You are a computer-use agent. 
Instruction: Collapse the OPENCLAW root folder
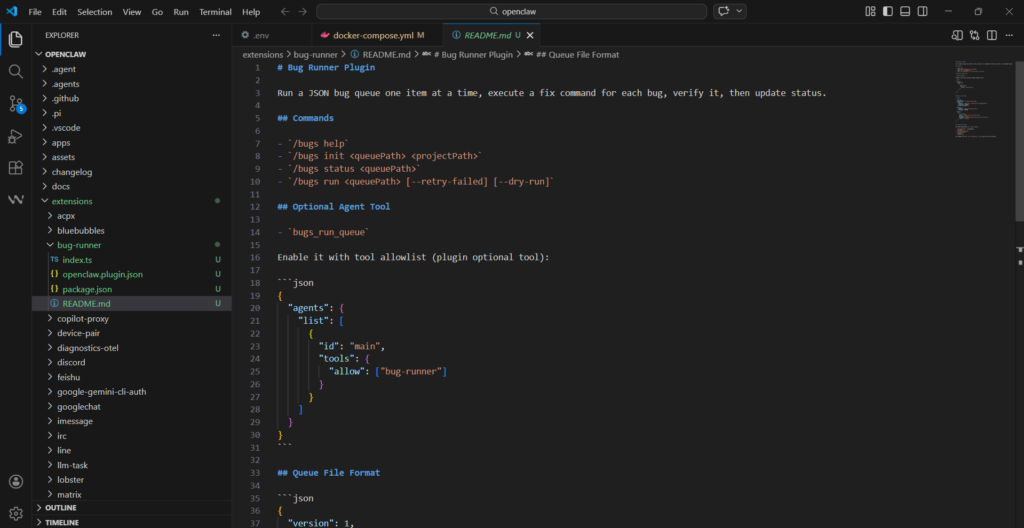(x=39, y=54)
